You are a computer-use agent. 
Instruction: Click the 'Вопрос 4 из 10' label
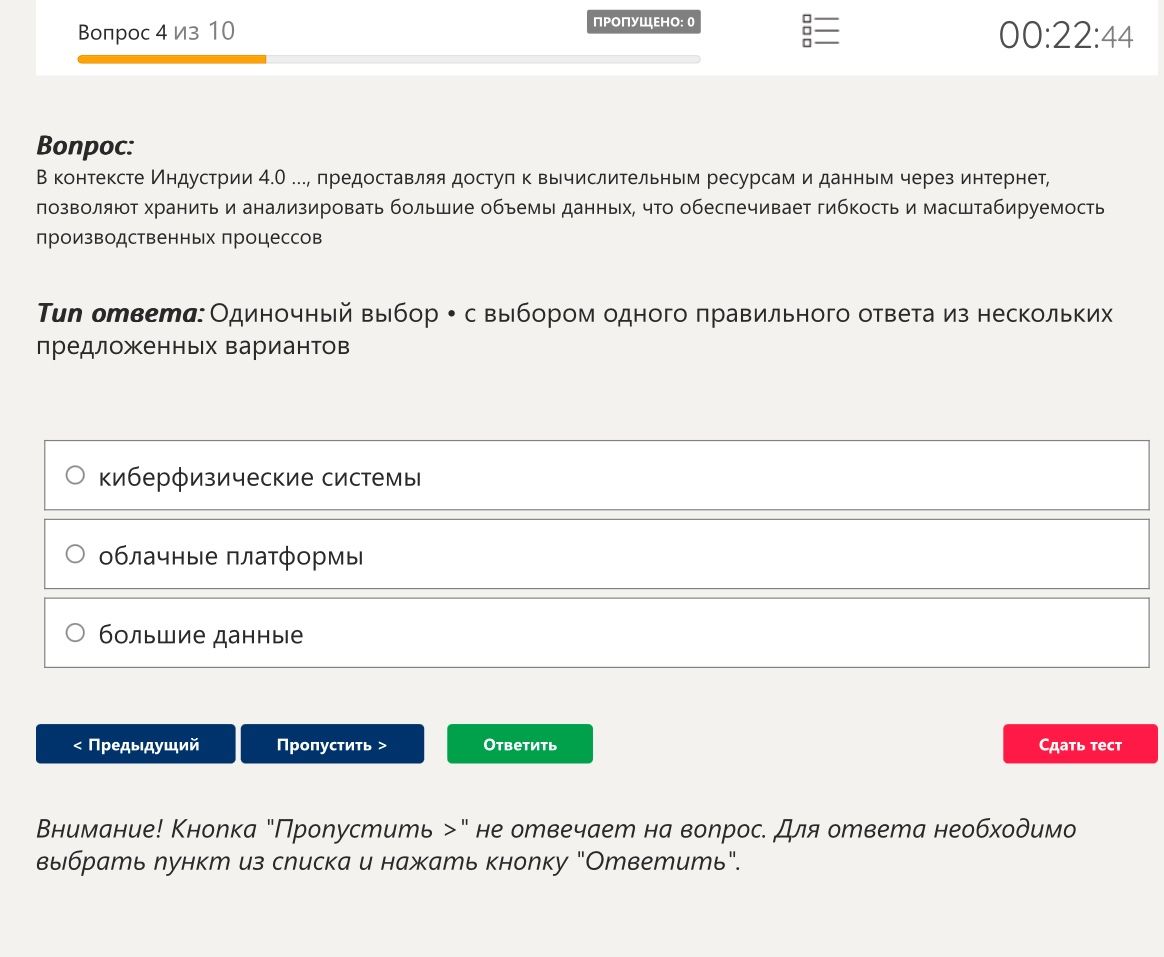(x=156, y=32)
